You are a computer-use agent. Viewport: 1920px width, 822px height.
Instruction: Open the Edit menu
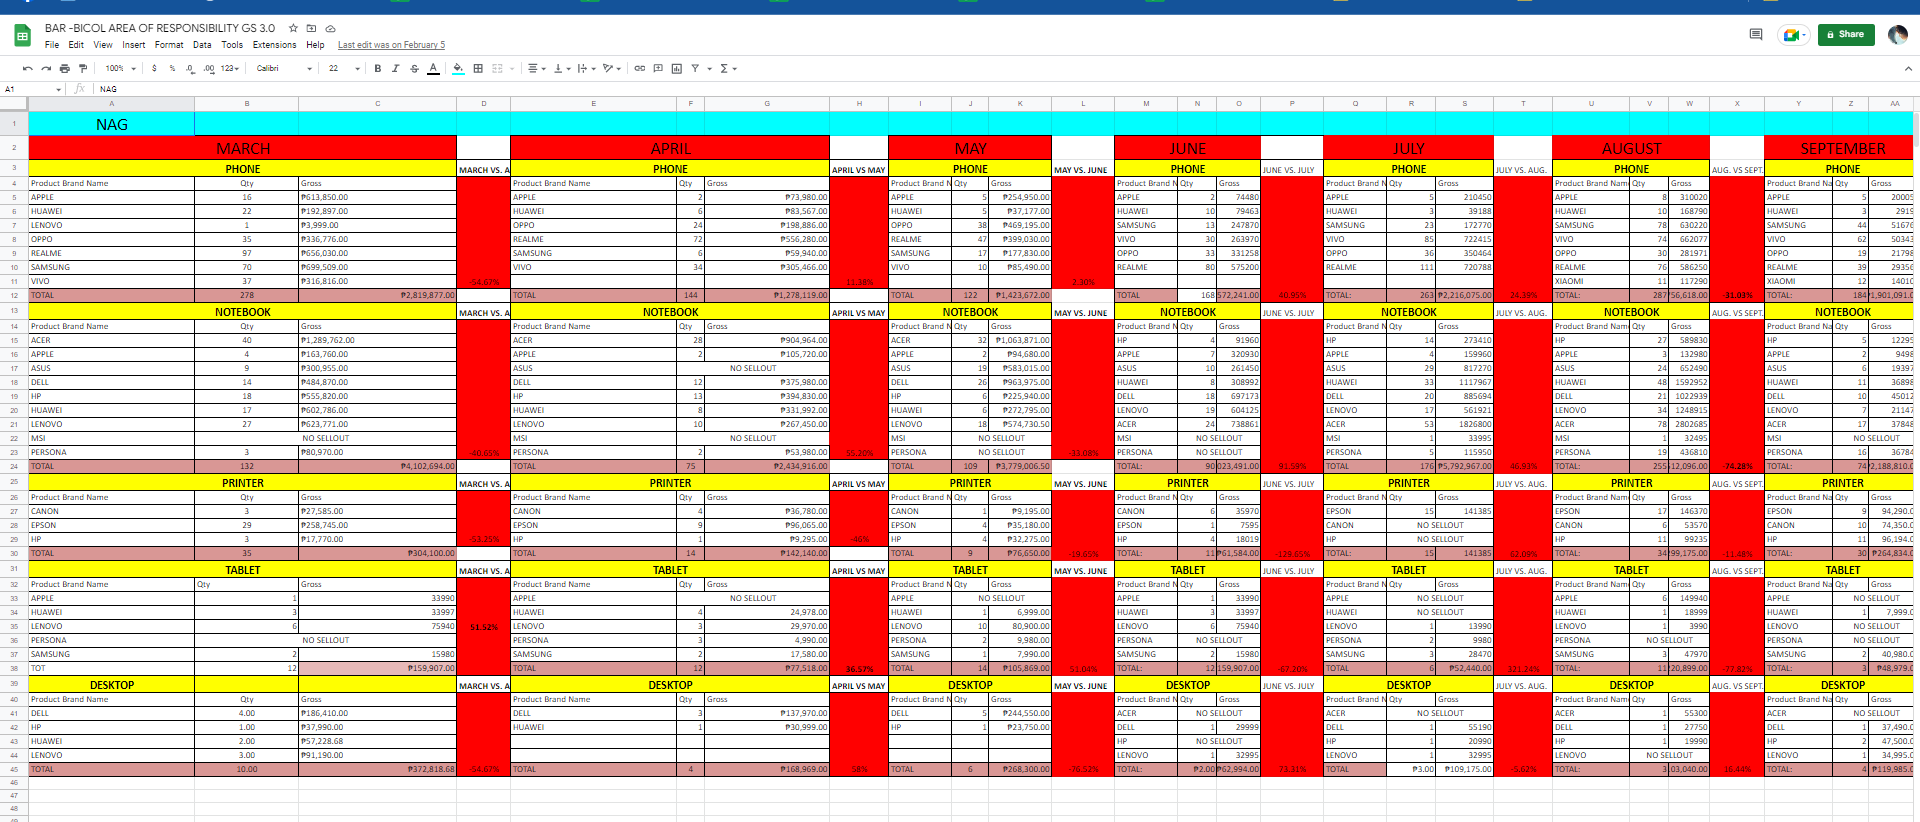pyautogui.click(x=76, y=45)
